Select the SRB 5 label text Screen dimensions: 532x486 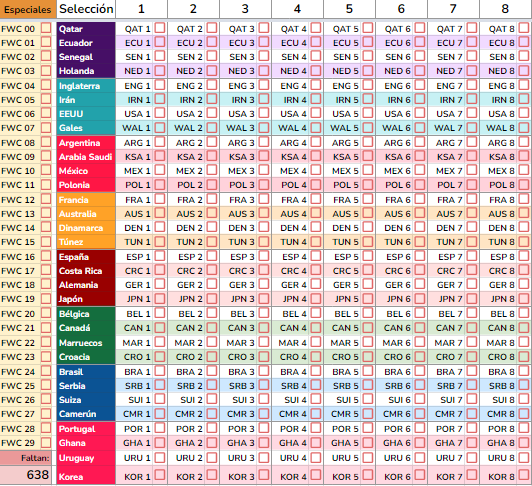click(x=346, y=386)
